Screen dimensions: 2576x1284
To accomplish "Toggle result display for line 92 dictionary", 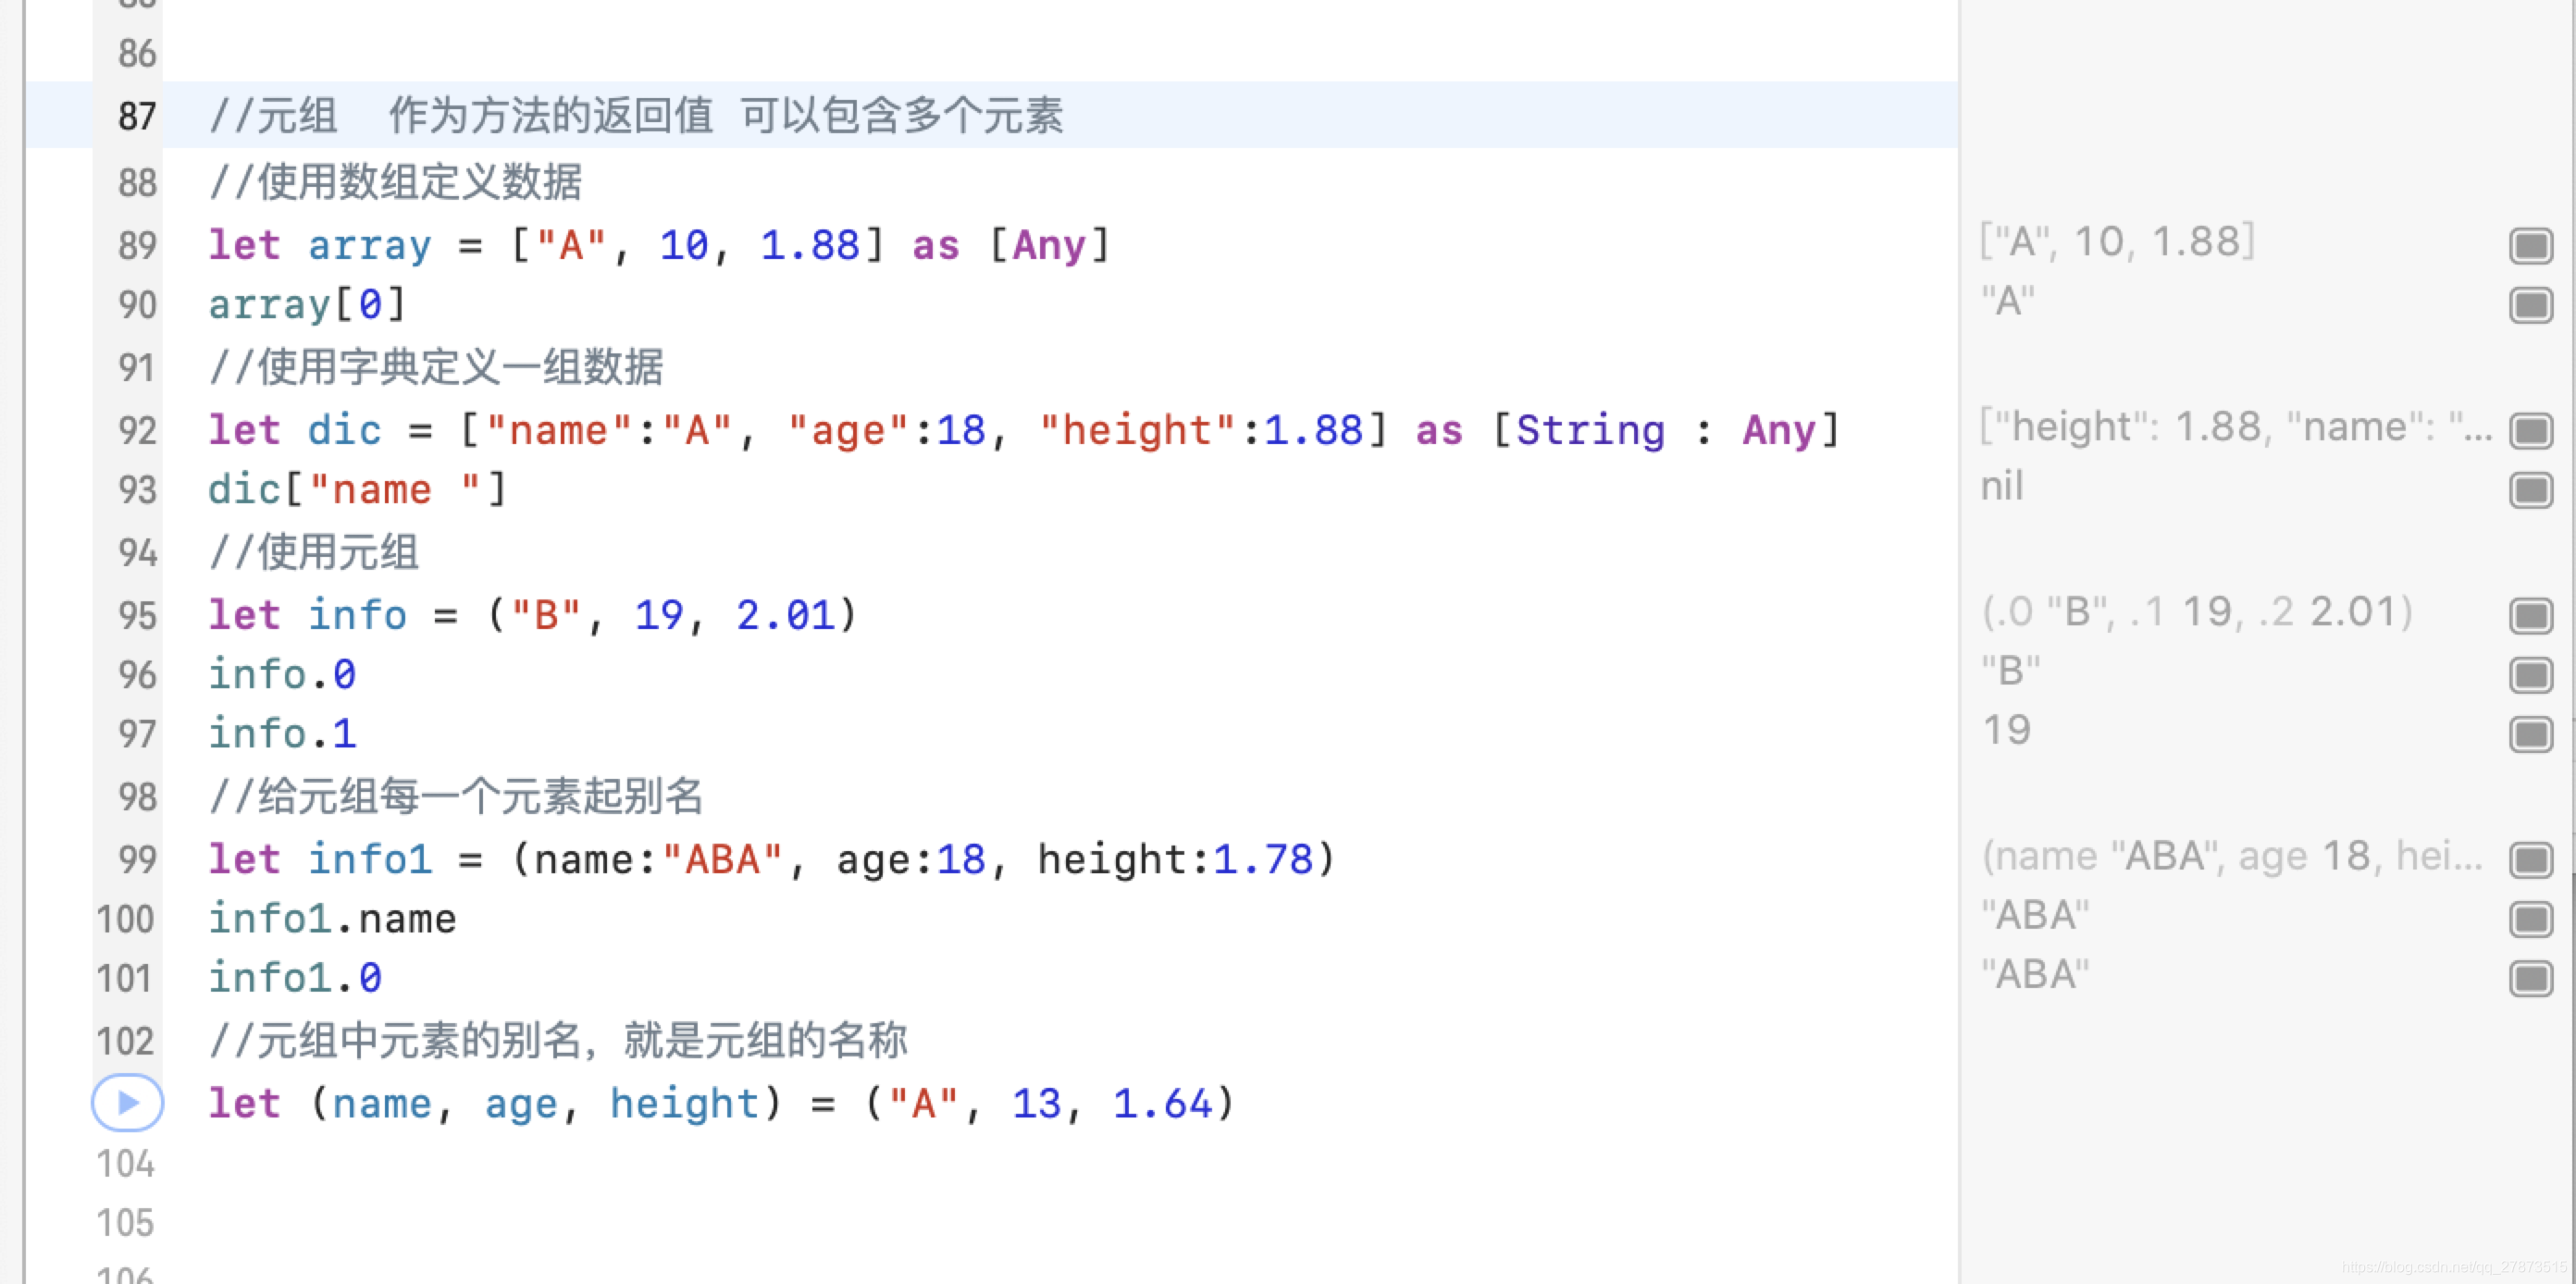I will (x=2532, y=428).
